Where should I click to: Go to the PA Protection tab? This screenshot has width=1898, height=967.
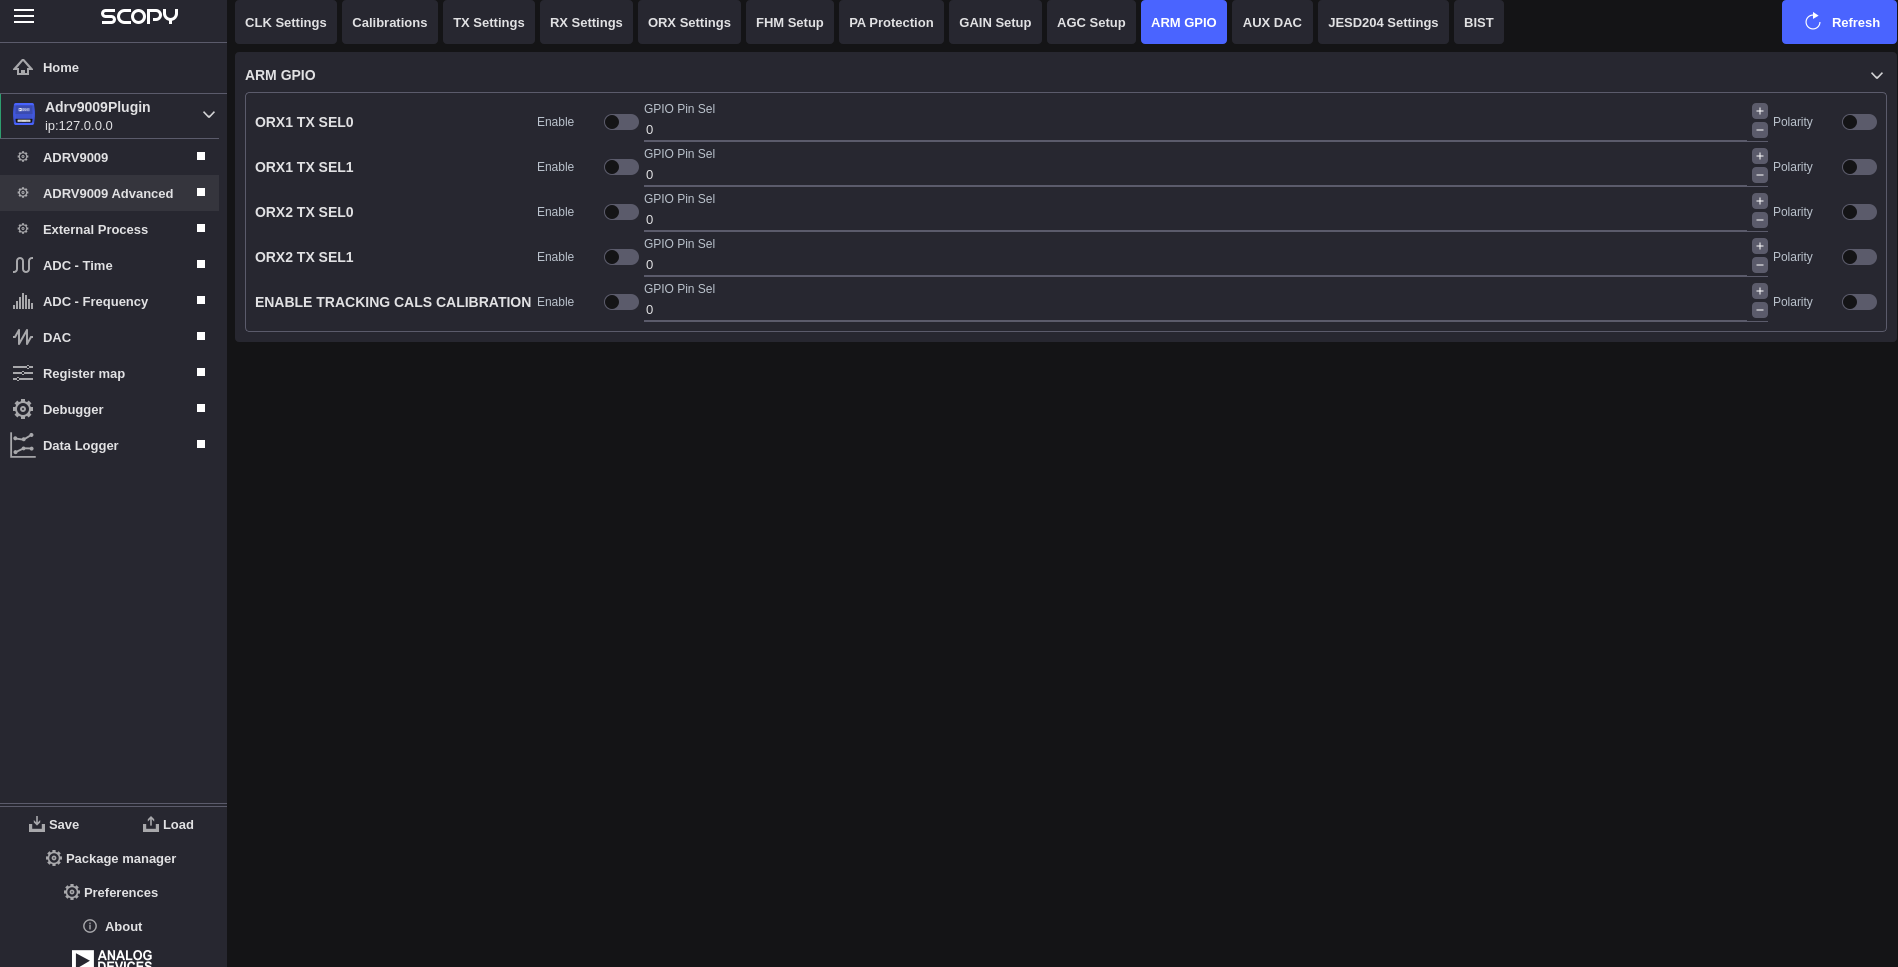point(891,22)
